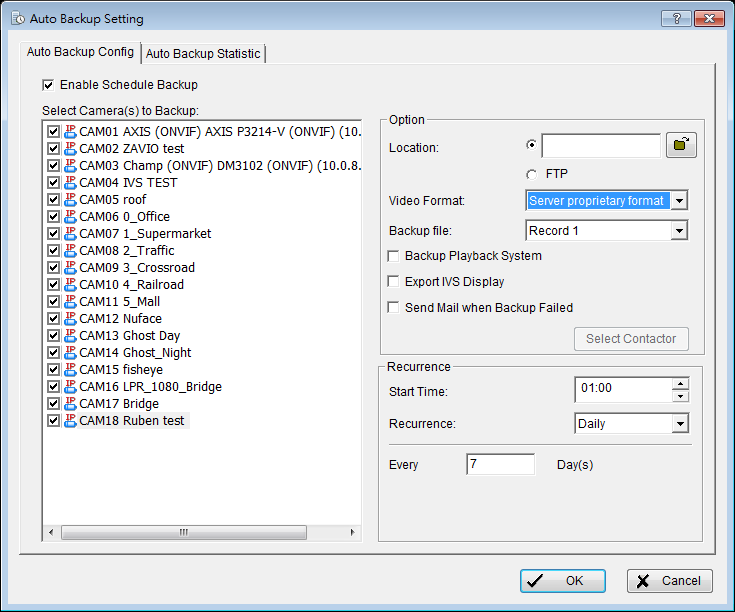Switch to the Auto Backup Statistic tab

pos(203,54)
